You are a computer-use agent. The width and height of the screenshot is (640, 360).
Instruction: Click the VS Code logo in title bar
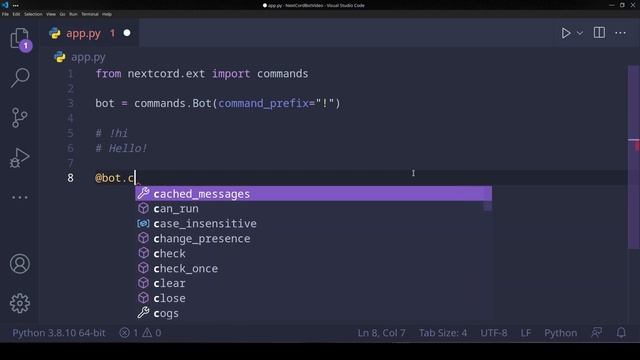[5, 5]
